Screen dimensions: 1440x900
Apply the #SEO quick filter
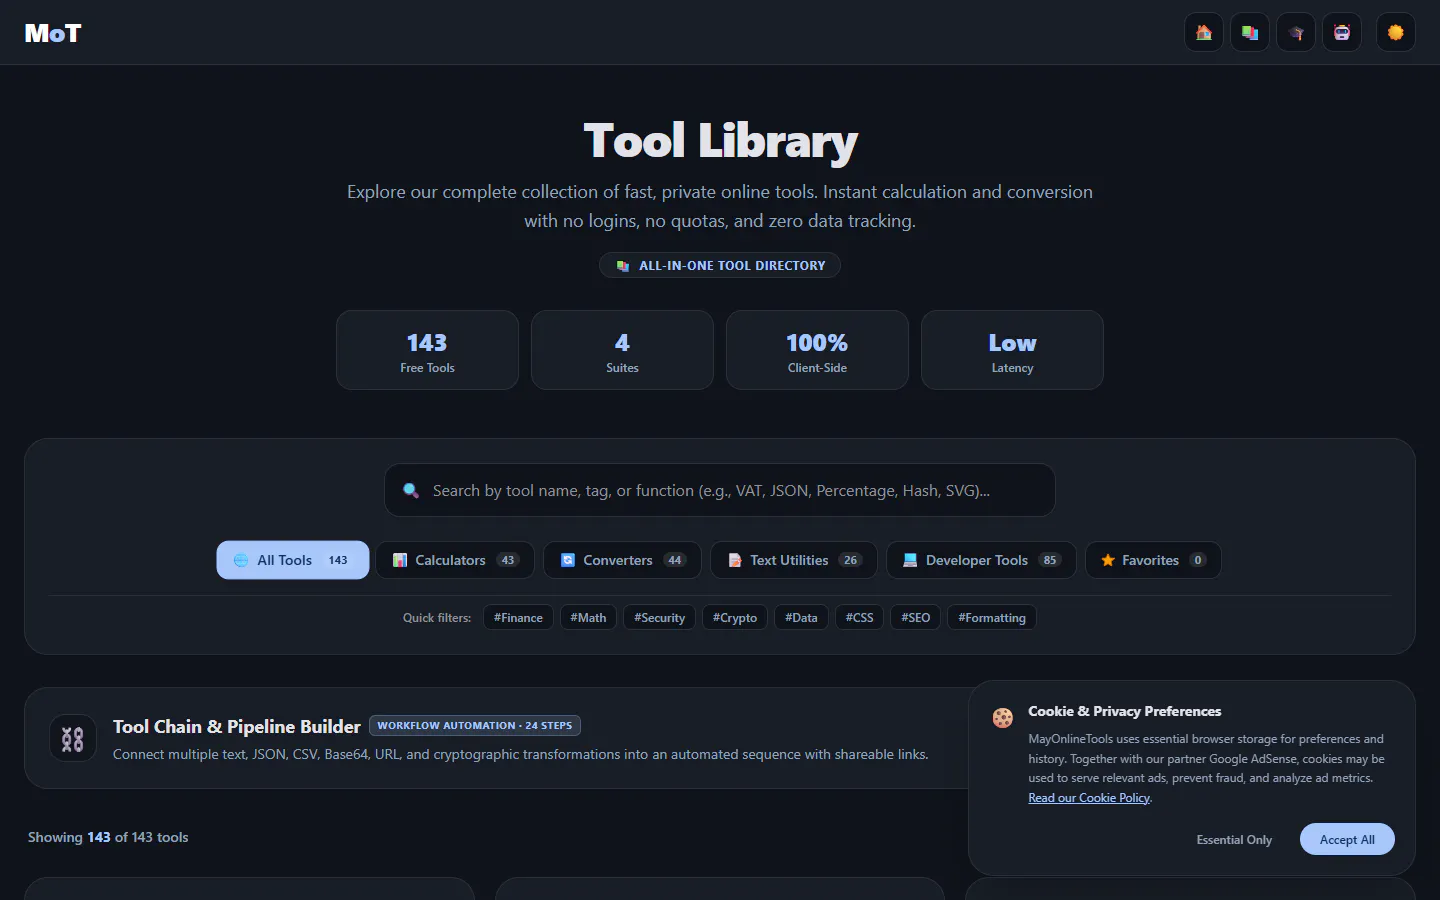pyautogui.click(x=915, y=618)
